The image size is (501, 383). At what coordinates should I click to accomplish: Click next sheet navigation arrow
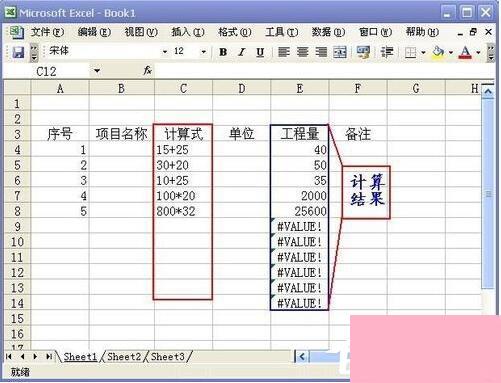click(x=35, y=357)
